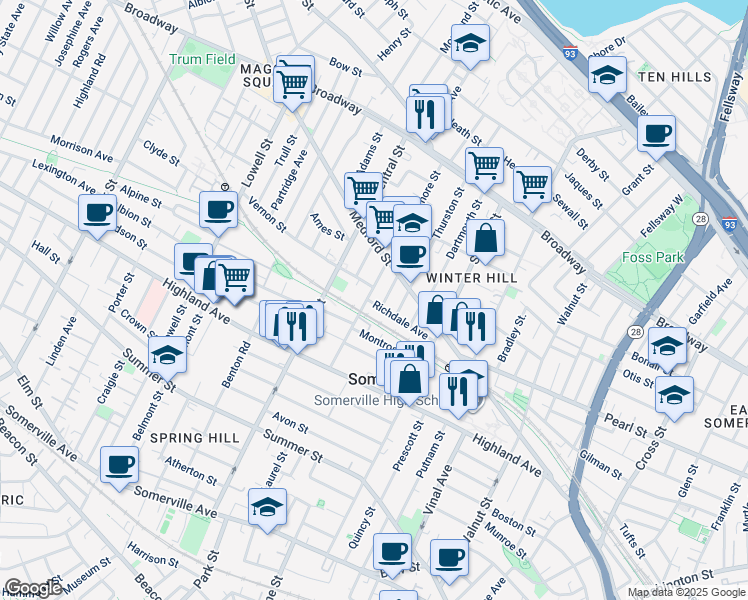Open the shopping cart marker near Adams St
Viewport: 748px width, 600px height.
363,188
